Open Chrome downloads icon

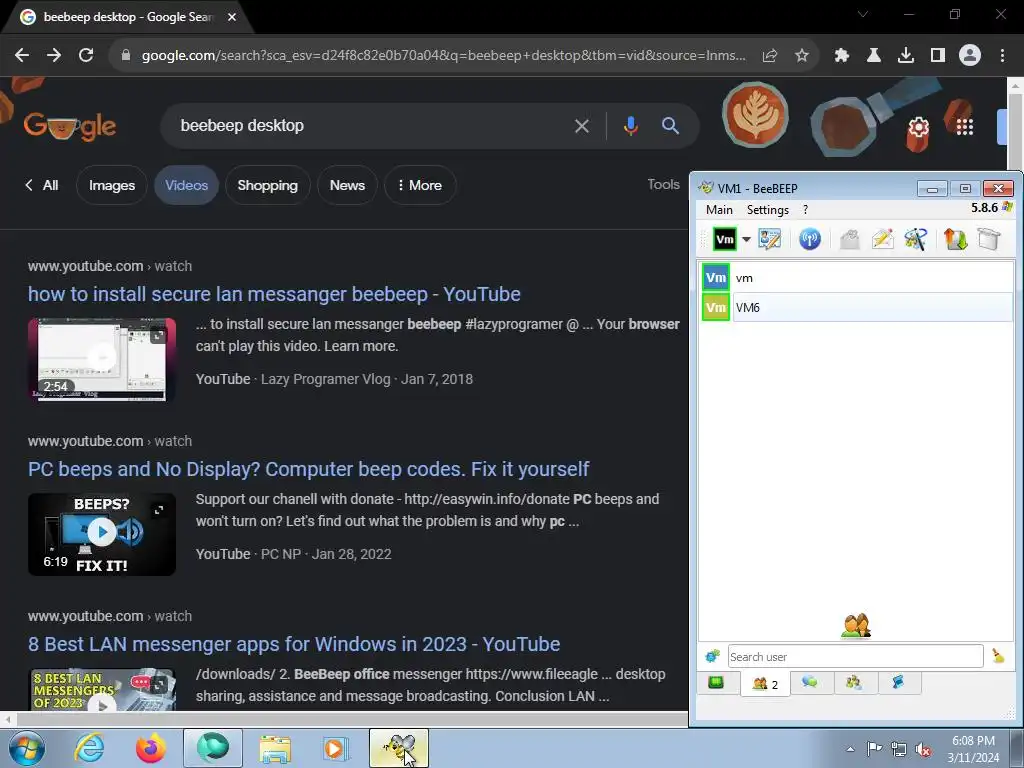906,56
